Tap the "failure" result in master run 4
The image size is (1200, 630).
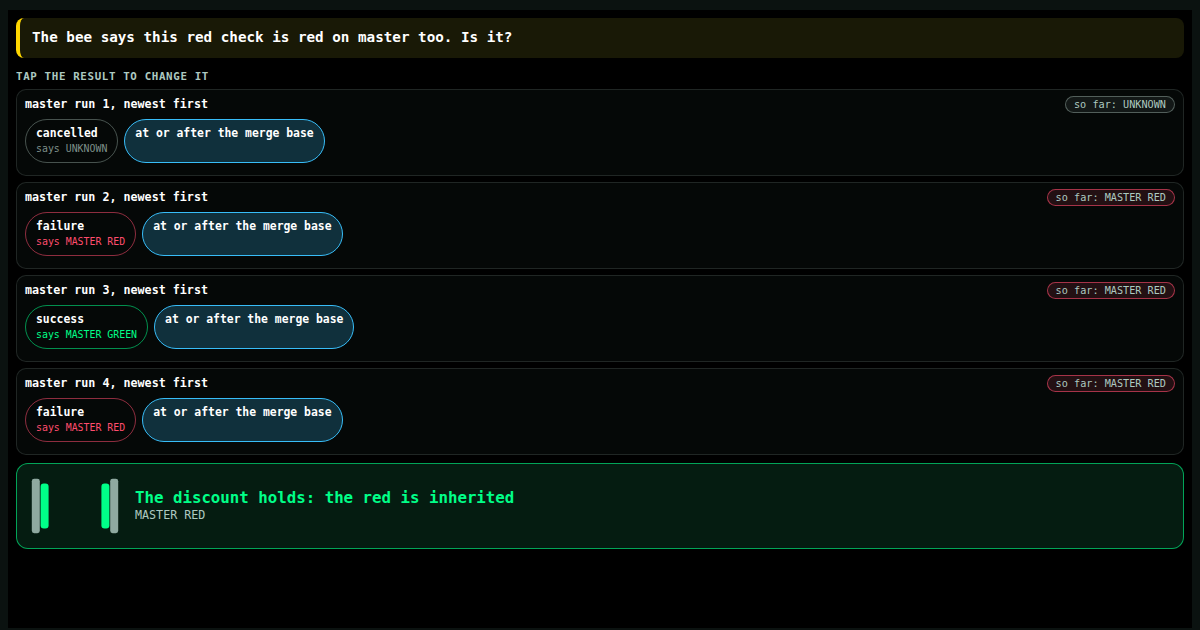click(80, 420)
